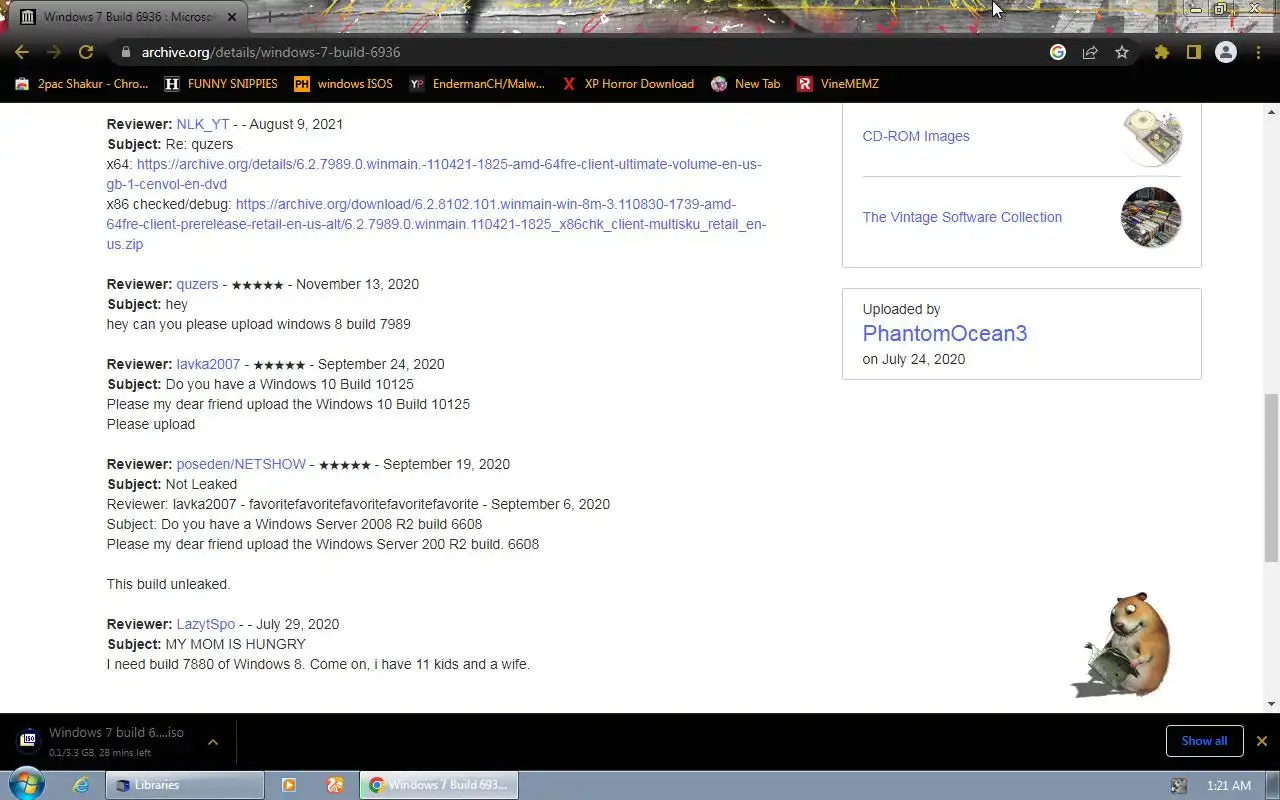Screen dimensions: 1280x800
Task: Click the 'MY MOM IS HUNGRY' subject text
Action: tap(235, 644)
